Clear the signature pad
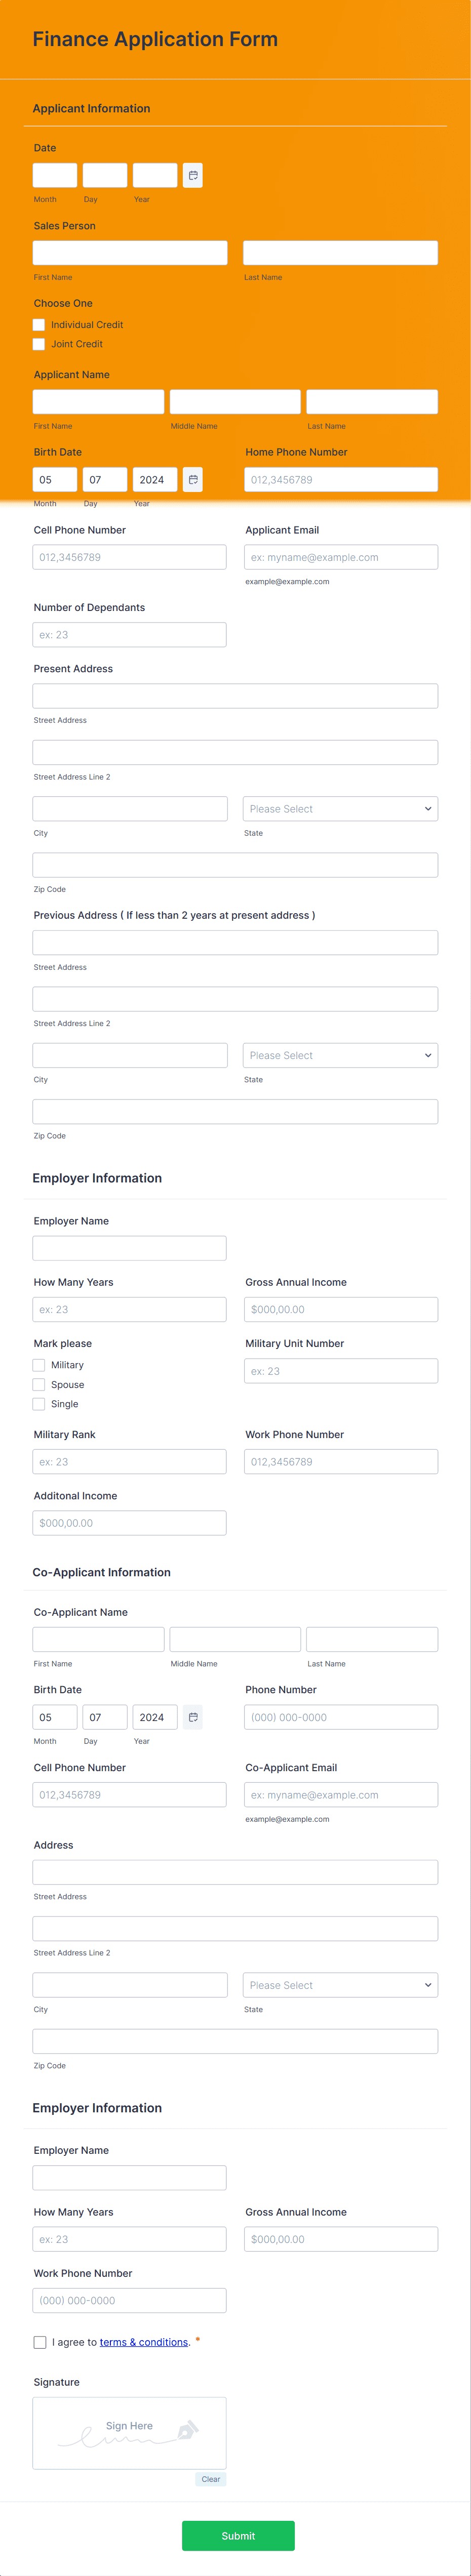This screenshot has height=2576, width=471. coord(211,2479)
